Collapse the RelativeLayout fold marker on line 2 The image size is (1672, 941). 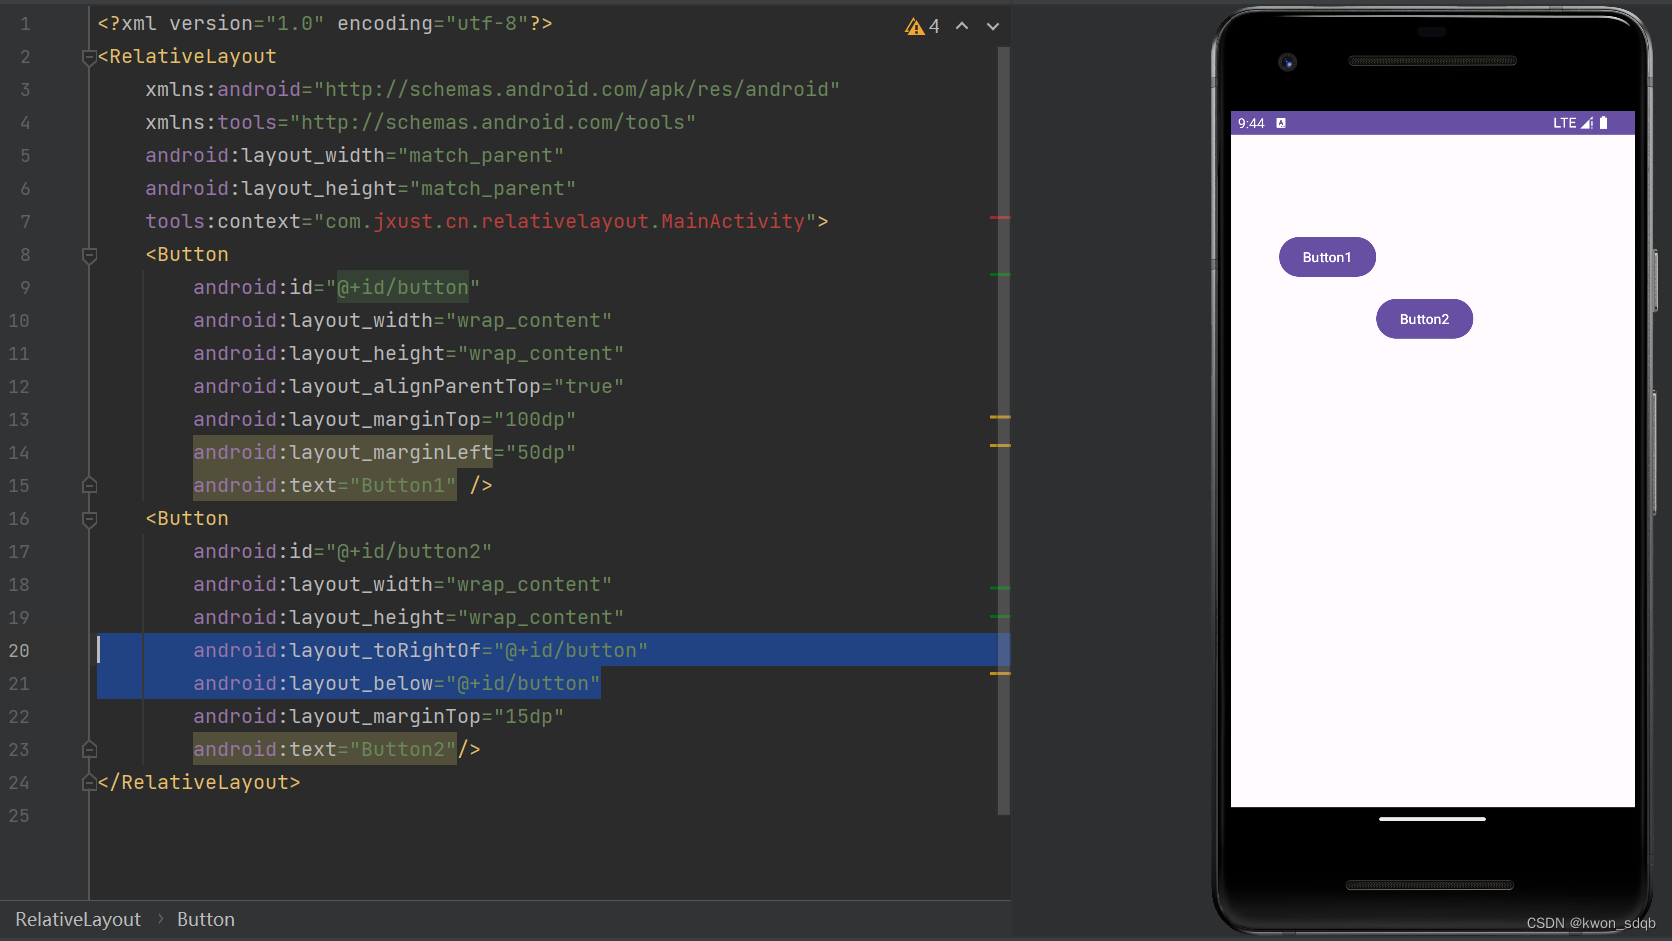tap(89, 57)
